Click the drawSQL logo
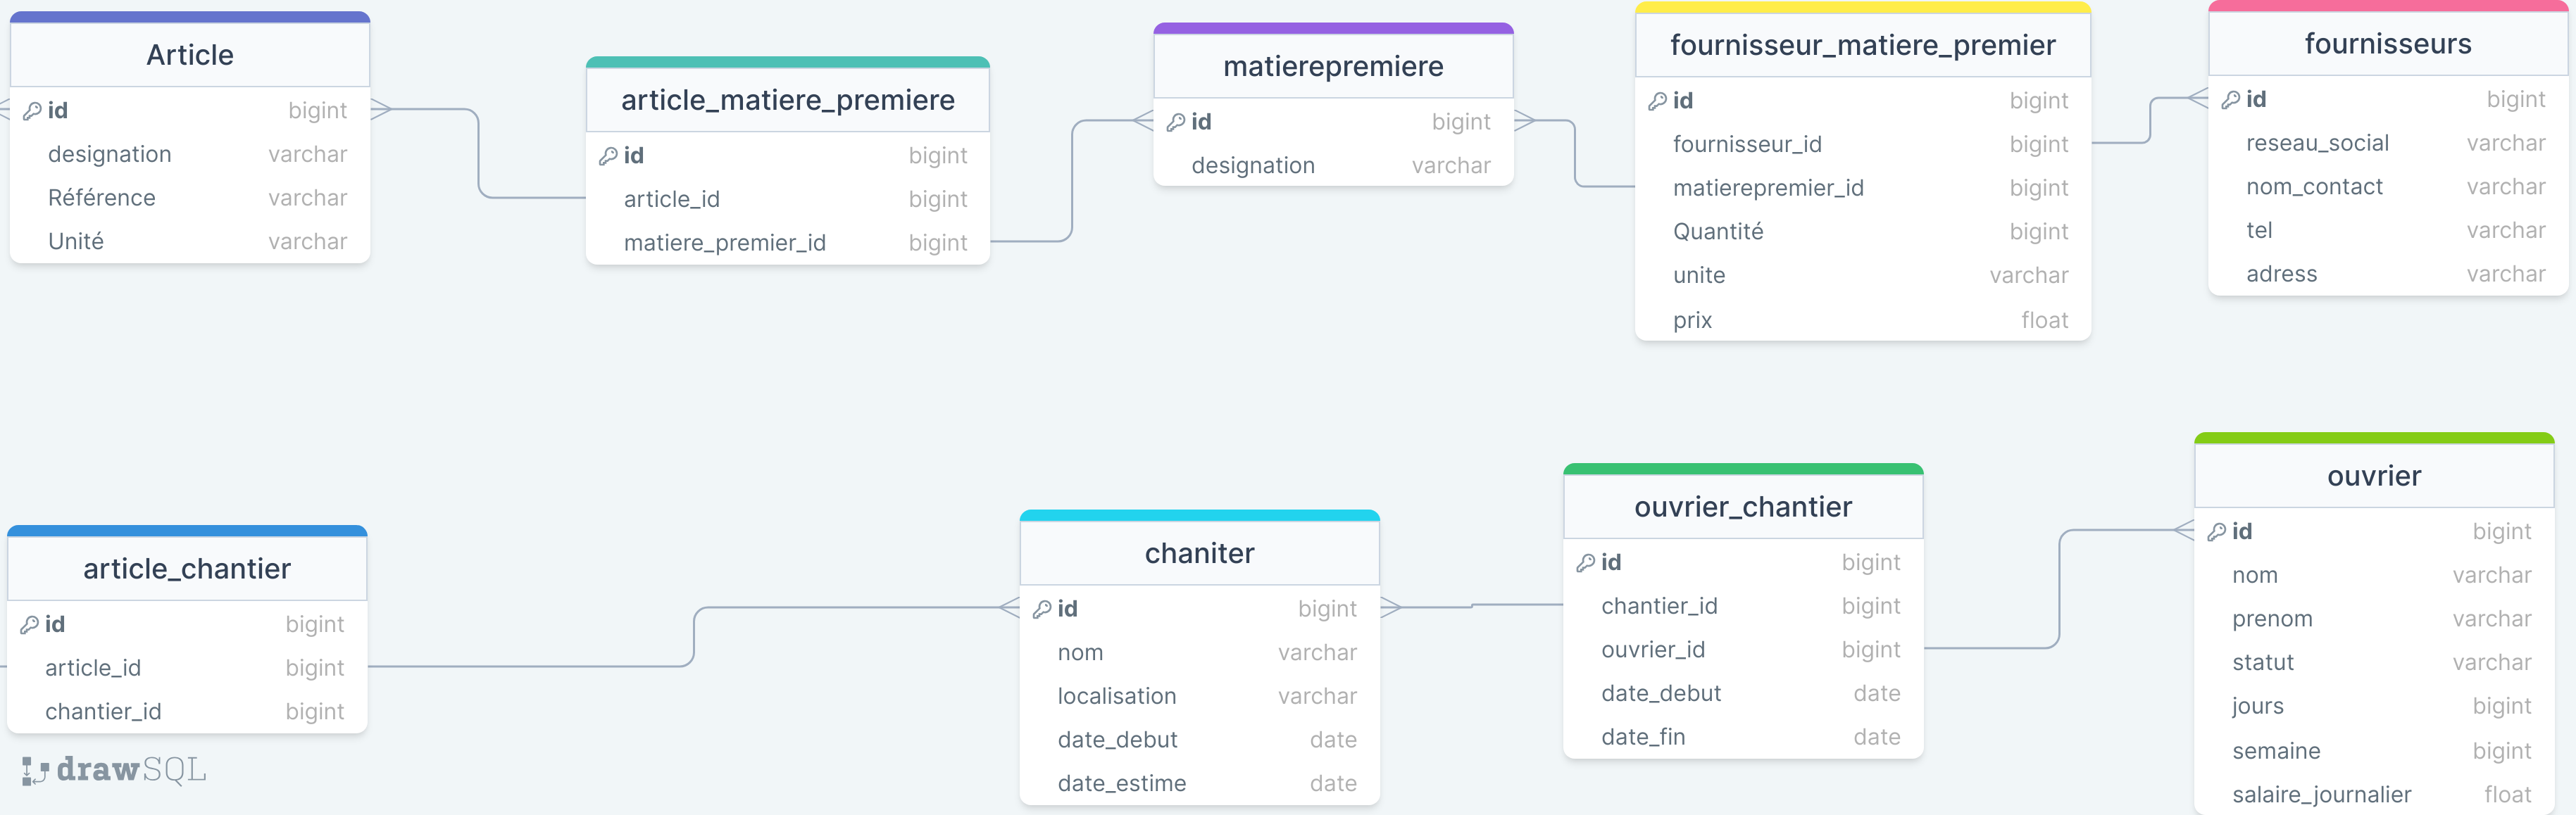 coord(114,770)
